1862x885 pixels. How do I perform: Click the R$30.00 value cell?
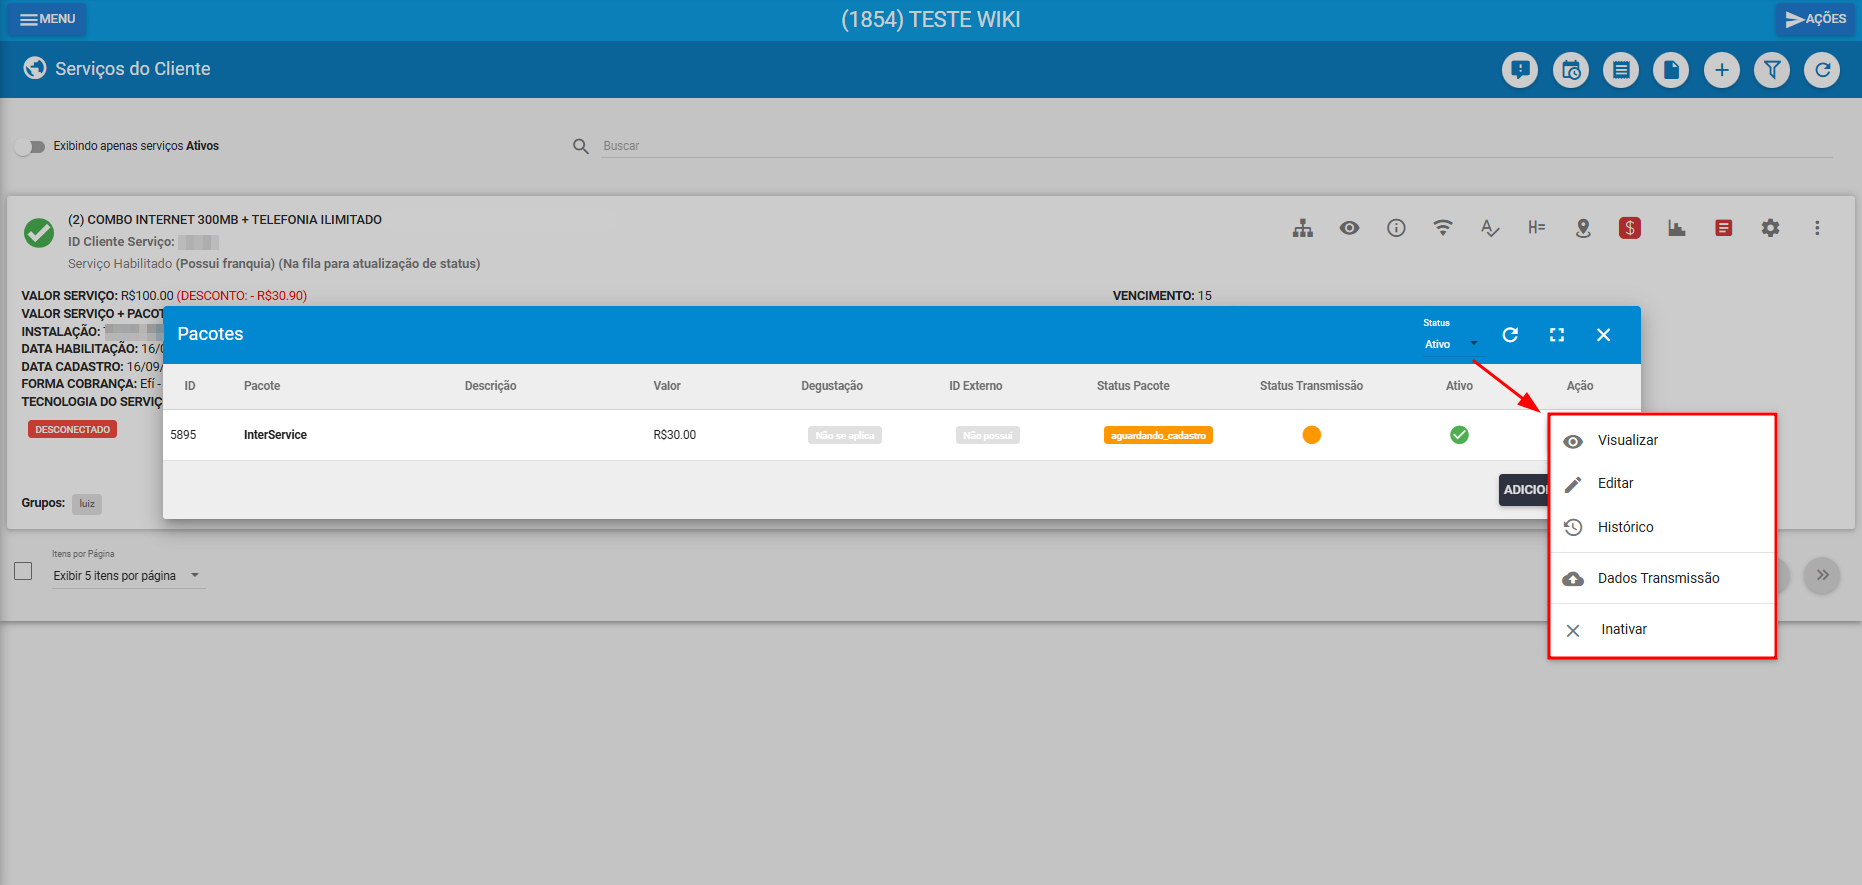pos(675,435)
